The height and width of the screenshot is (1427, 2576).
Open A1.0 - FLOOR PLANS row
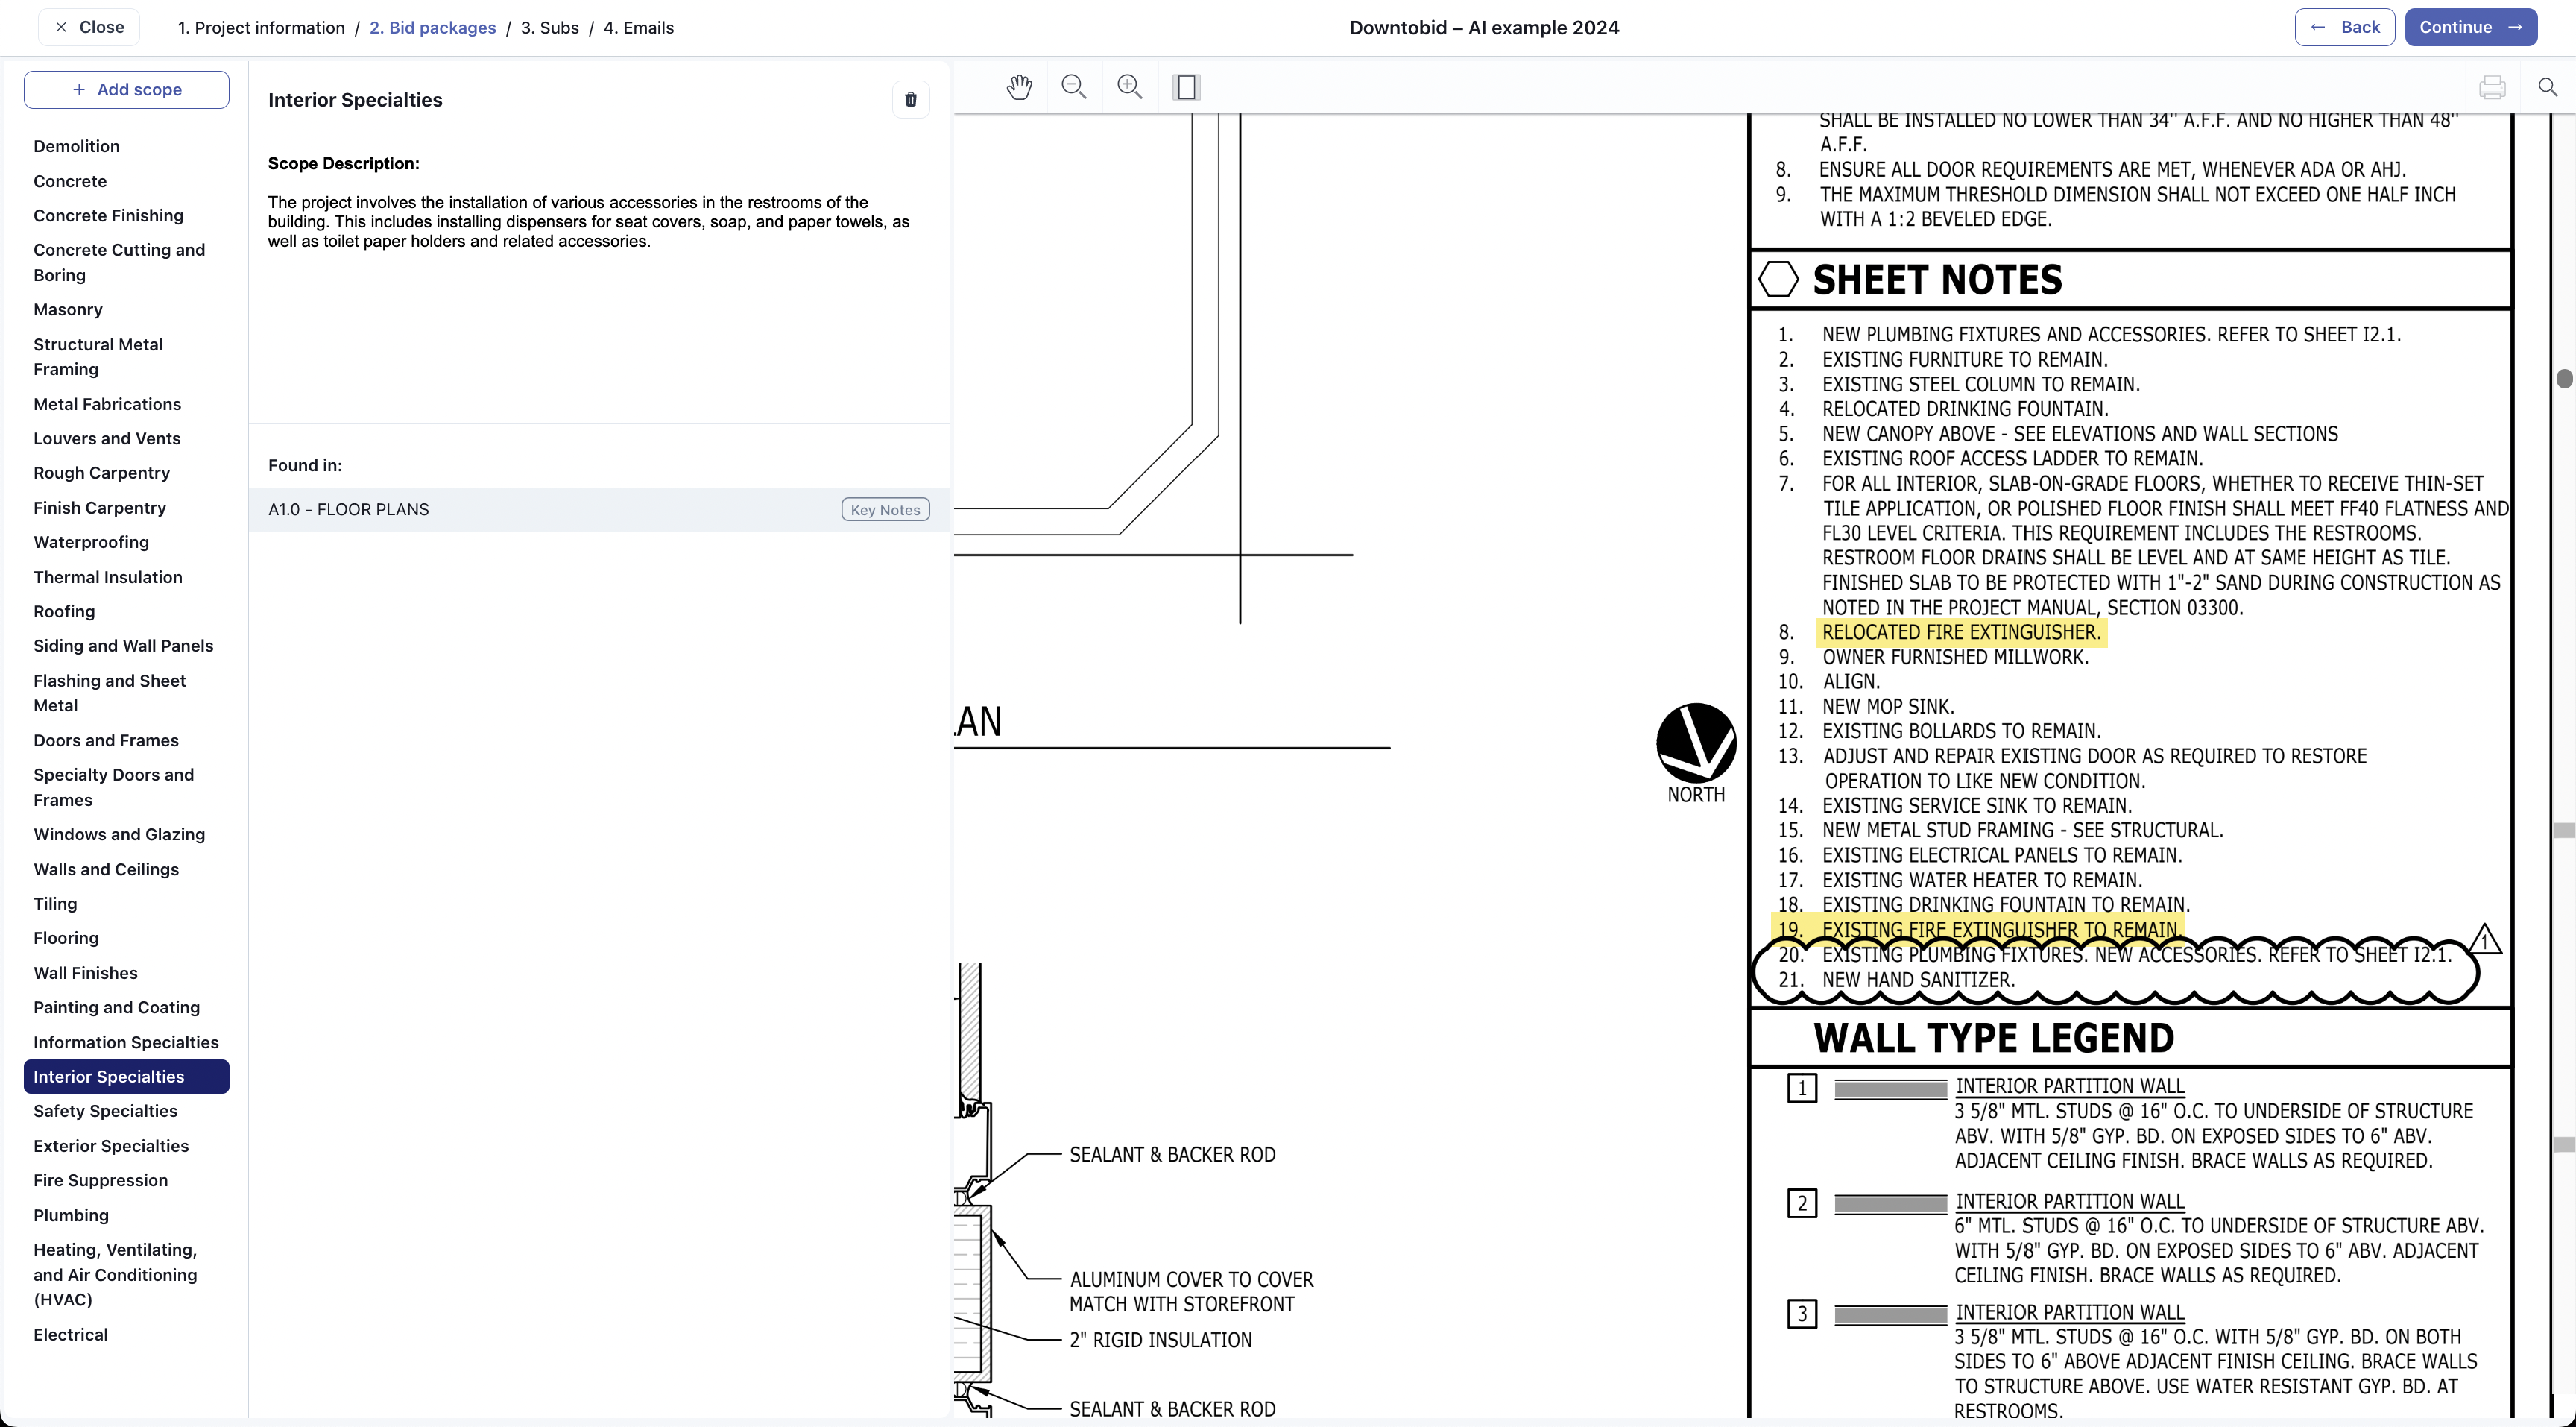(x=599, y=509)
